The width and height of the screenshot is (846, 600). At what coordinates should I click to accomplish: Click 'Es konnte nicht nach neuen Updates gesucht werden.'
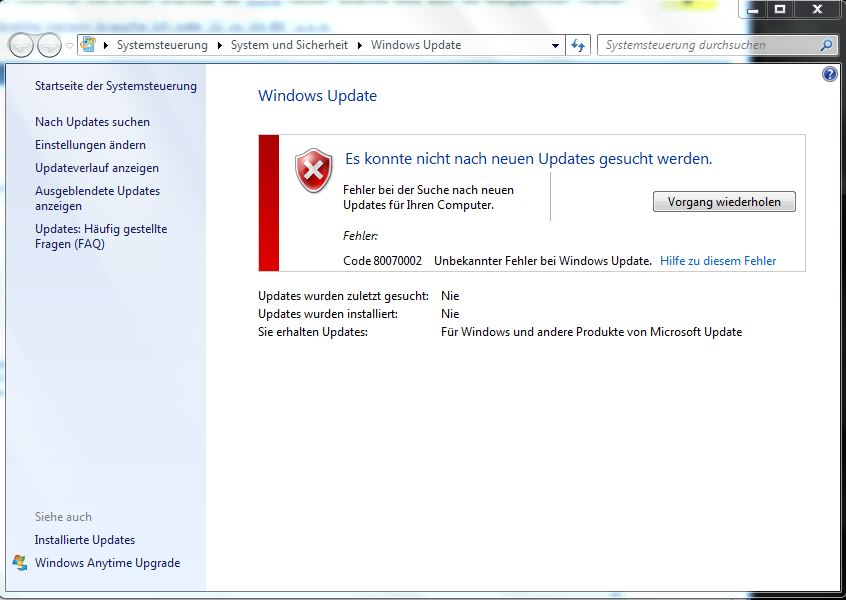(x=528, y=159)
